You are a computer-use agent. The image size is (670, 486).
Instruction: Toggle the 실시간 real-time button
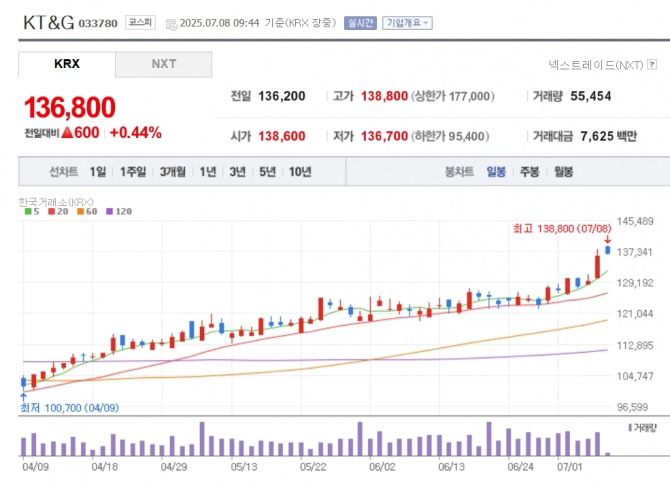pos(360,23)
